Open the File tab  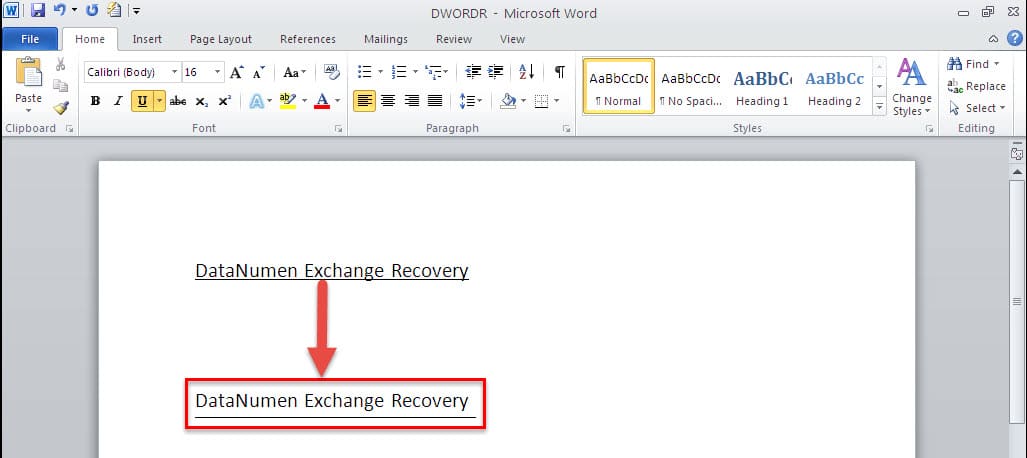click(x=30, y=39)
